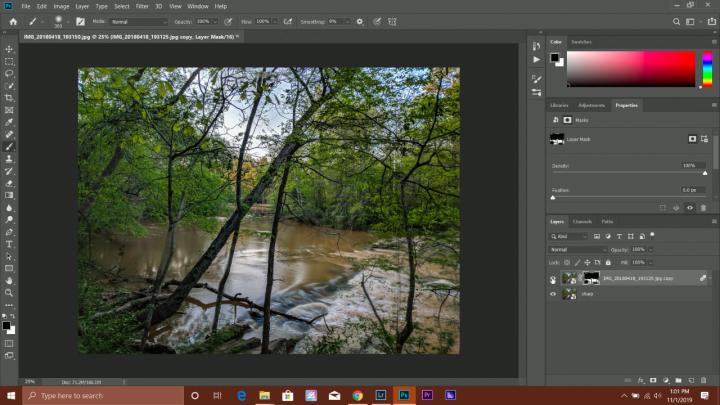Add layer mask at Layers panel bottom
This screenshot has width=720, height=405.
pos(653,380)
